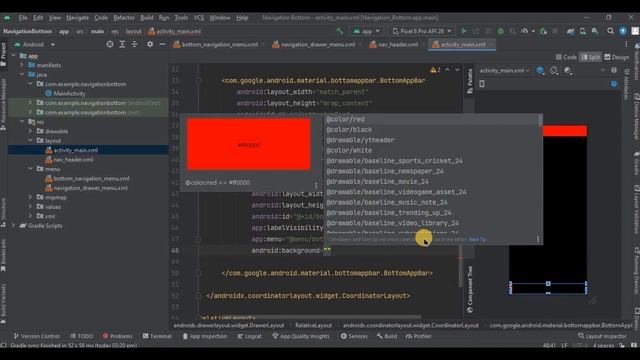Open the Services tool window
This screenshot has width=640, height=360.
354,336
